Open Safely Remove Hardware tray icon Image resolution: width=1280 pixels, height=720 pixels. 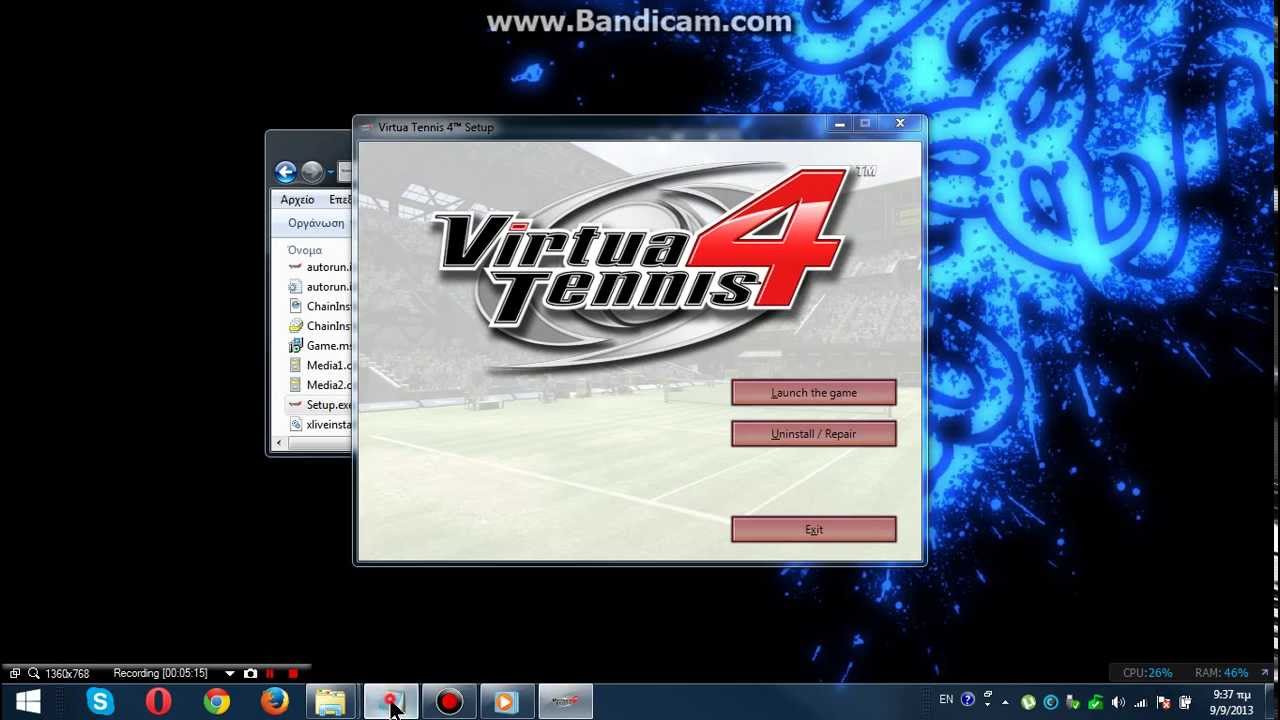tap(1073, 702)
